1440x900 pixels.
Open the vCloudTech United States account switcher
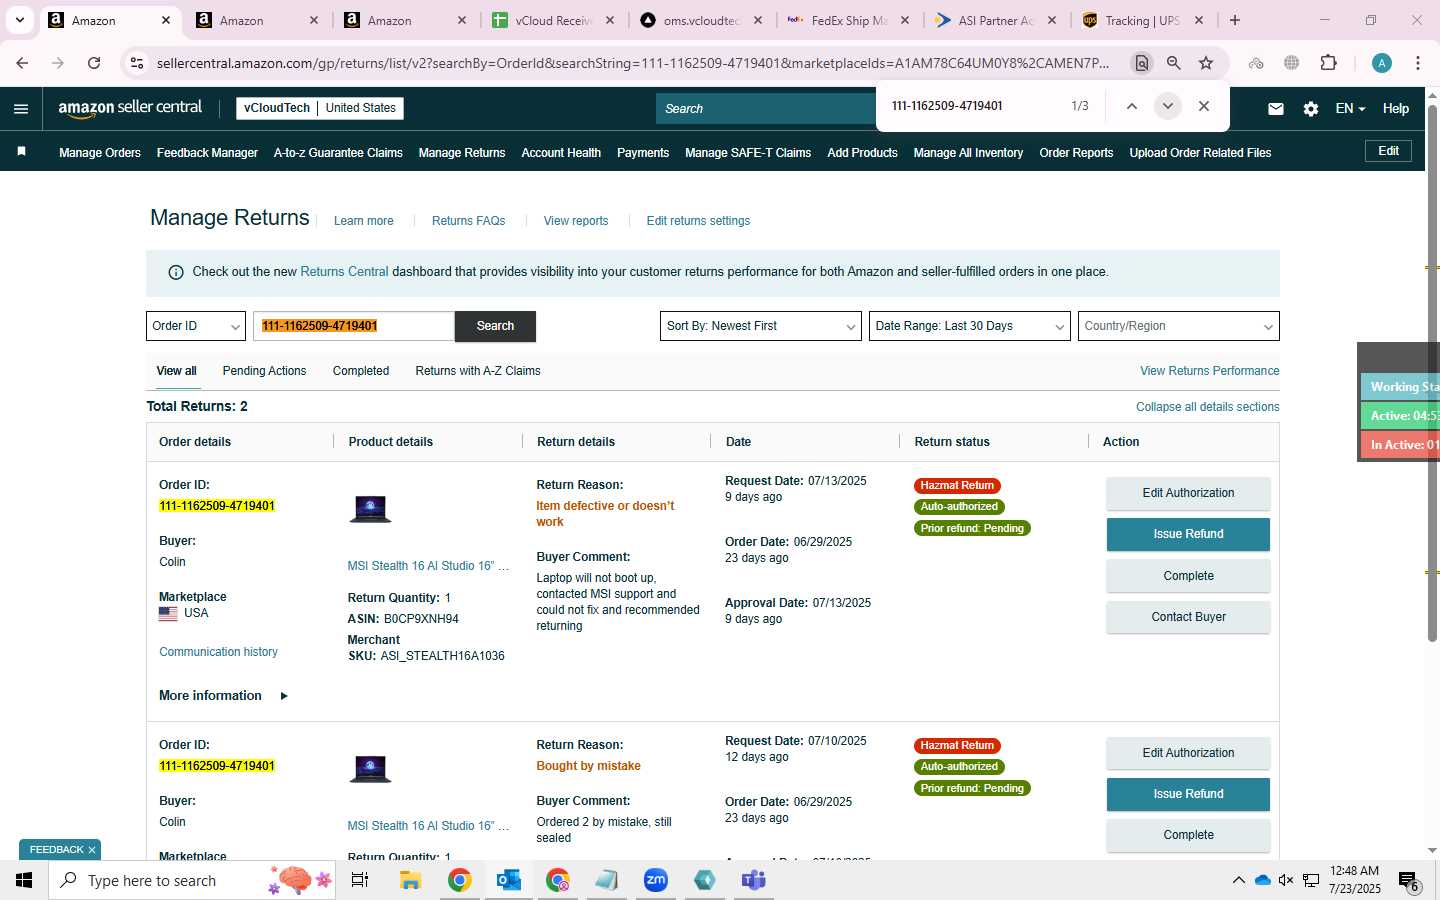(320, 108)
